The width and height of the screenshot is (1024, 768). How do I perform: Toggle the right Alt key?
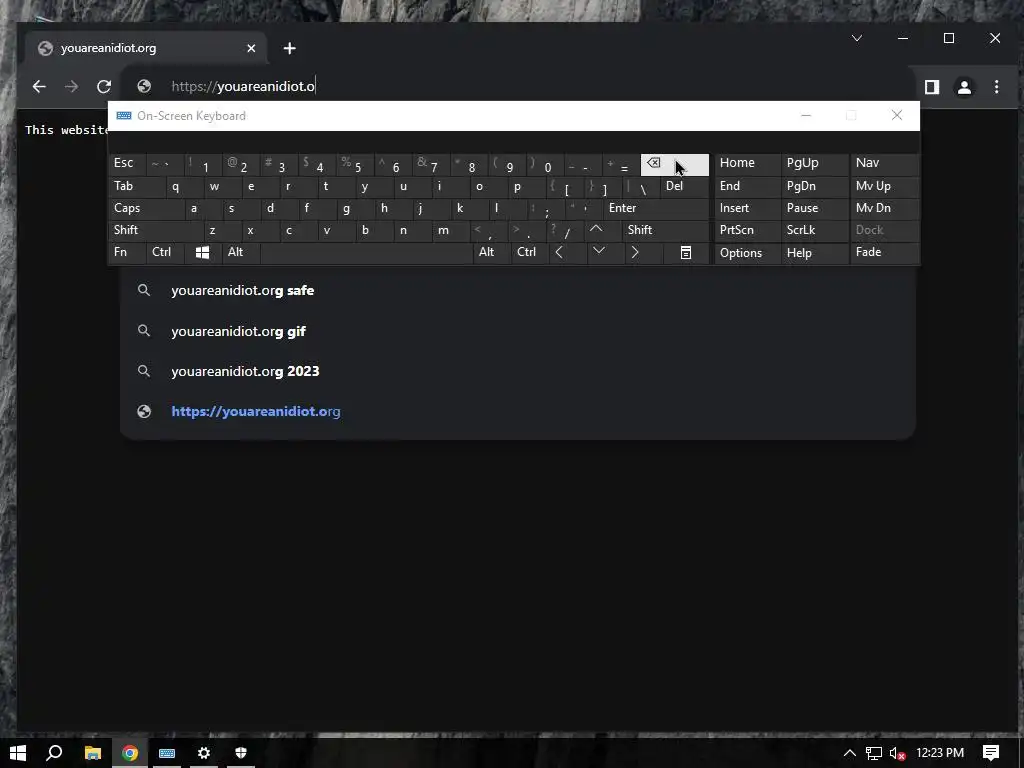pyautogui.click(x=491, y=253)
